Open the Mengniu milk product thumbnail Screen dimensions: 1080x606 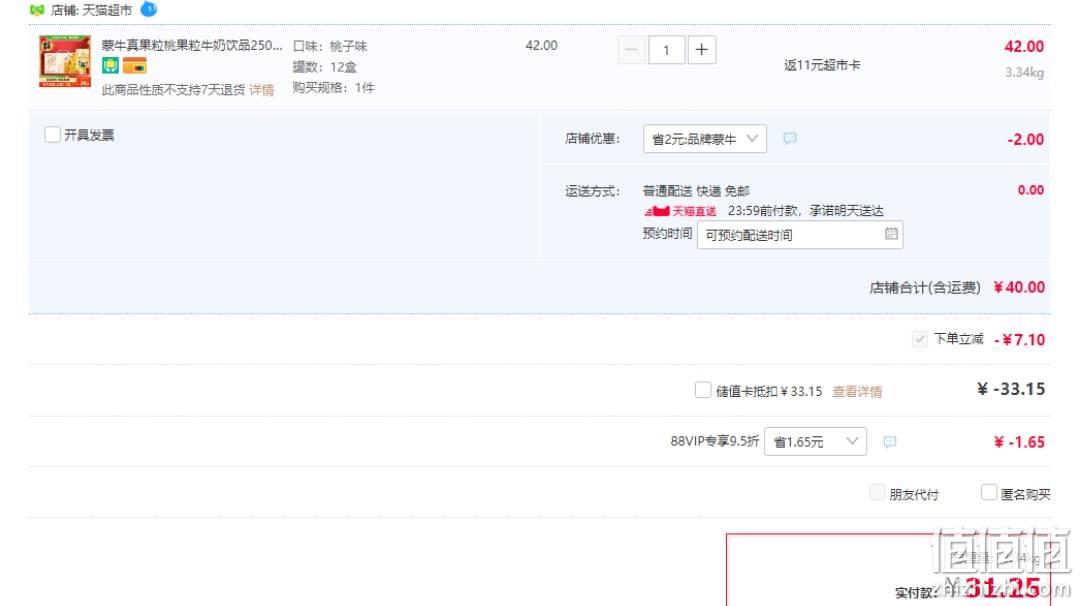[65, 61]
